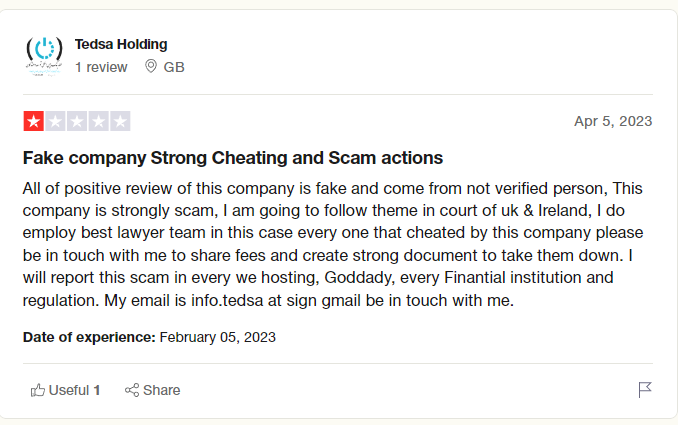Click the GB country label
This screenshot has height=425, width=678.
[x=174, y=67]
